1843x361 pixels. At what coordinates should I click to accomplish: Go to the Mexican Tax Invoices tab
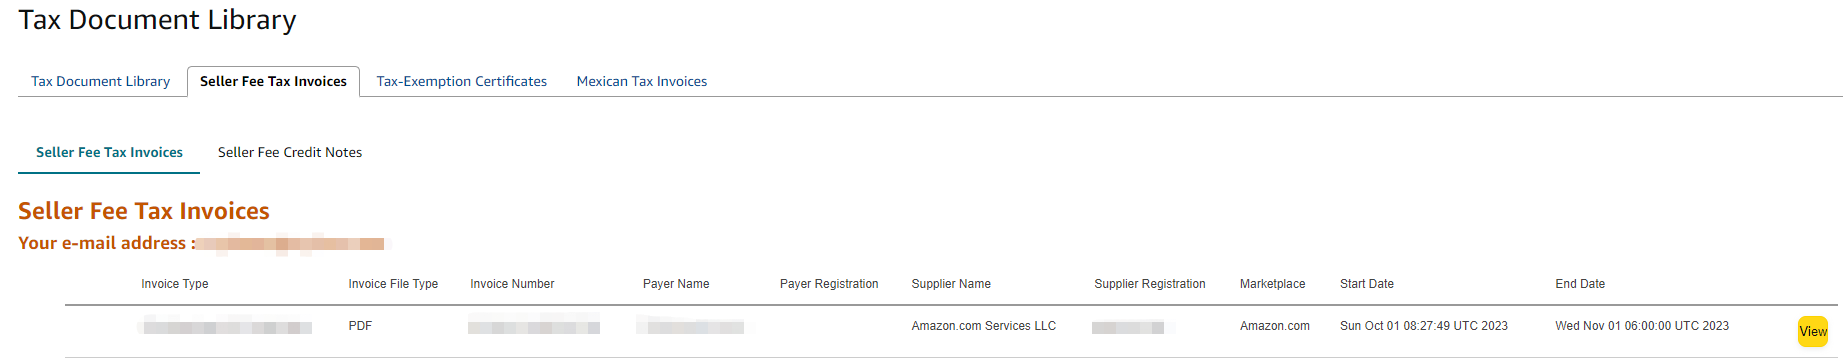pyautogui.click(x=641, y=81)
